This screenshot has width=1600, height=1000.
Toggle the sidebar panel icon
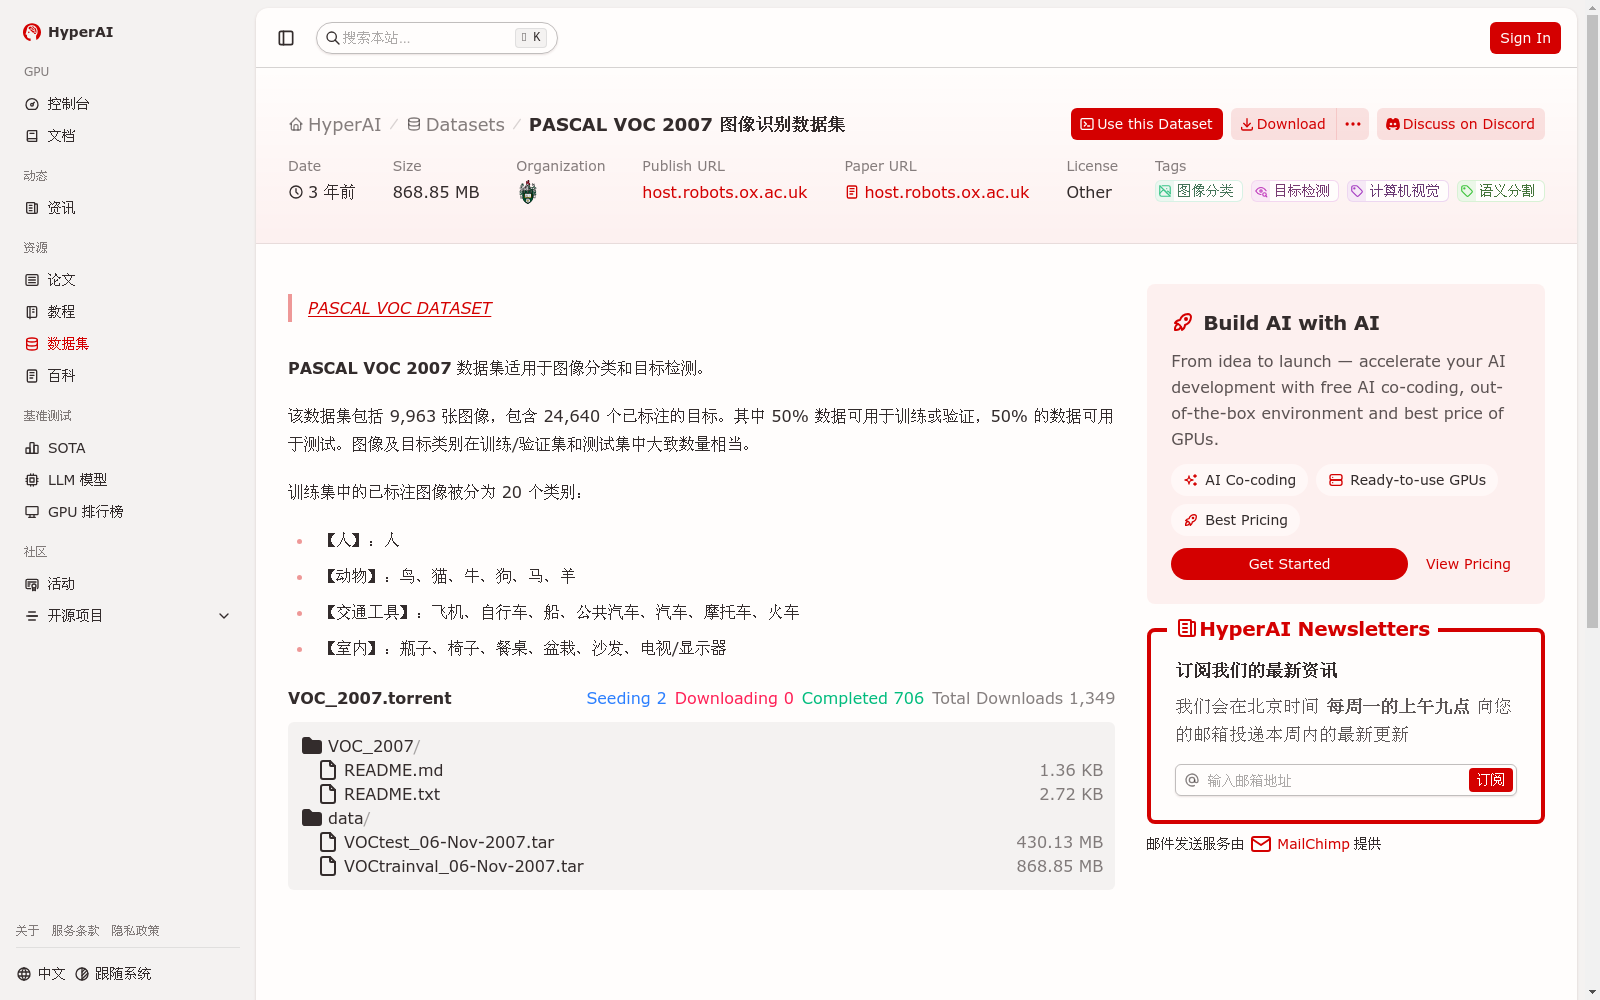click(x=286, y=38)
